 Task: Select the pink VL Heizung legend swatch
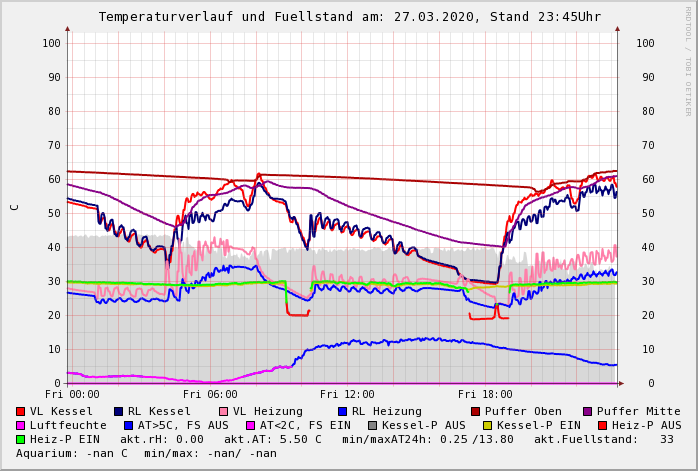224,411
